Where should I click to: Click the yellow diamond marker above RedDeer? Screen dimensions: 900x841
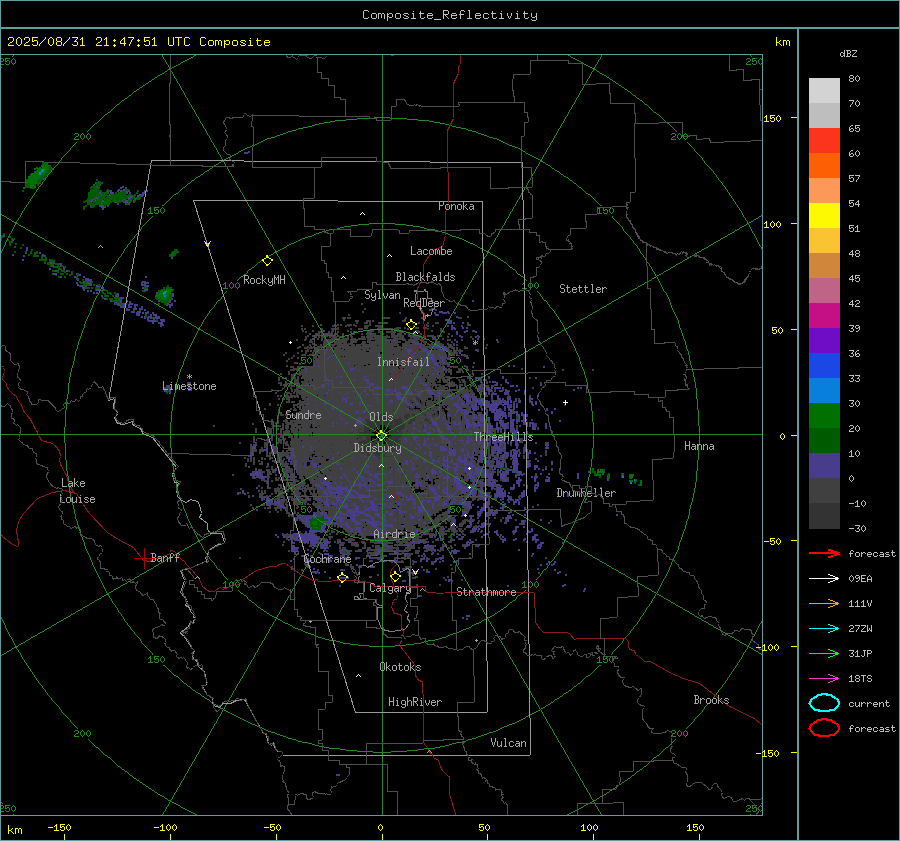click(x=411, y=325)
